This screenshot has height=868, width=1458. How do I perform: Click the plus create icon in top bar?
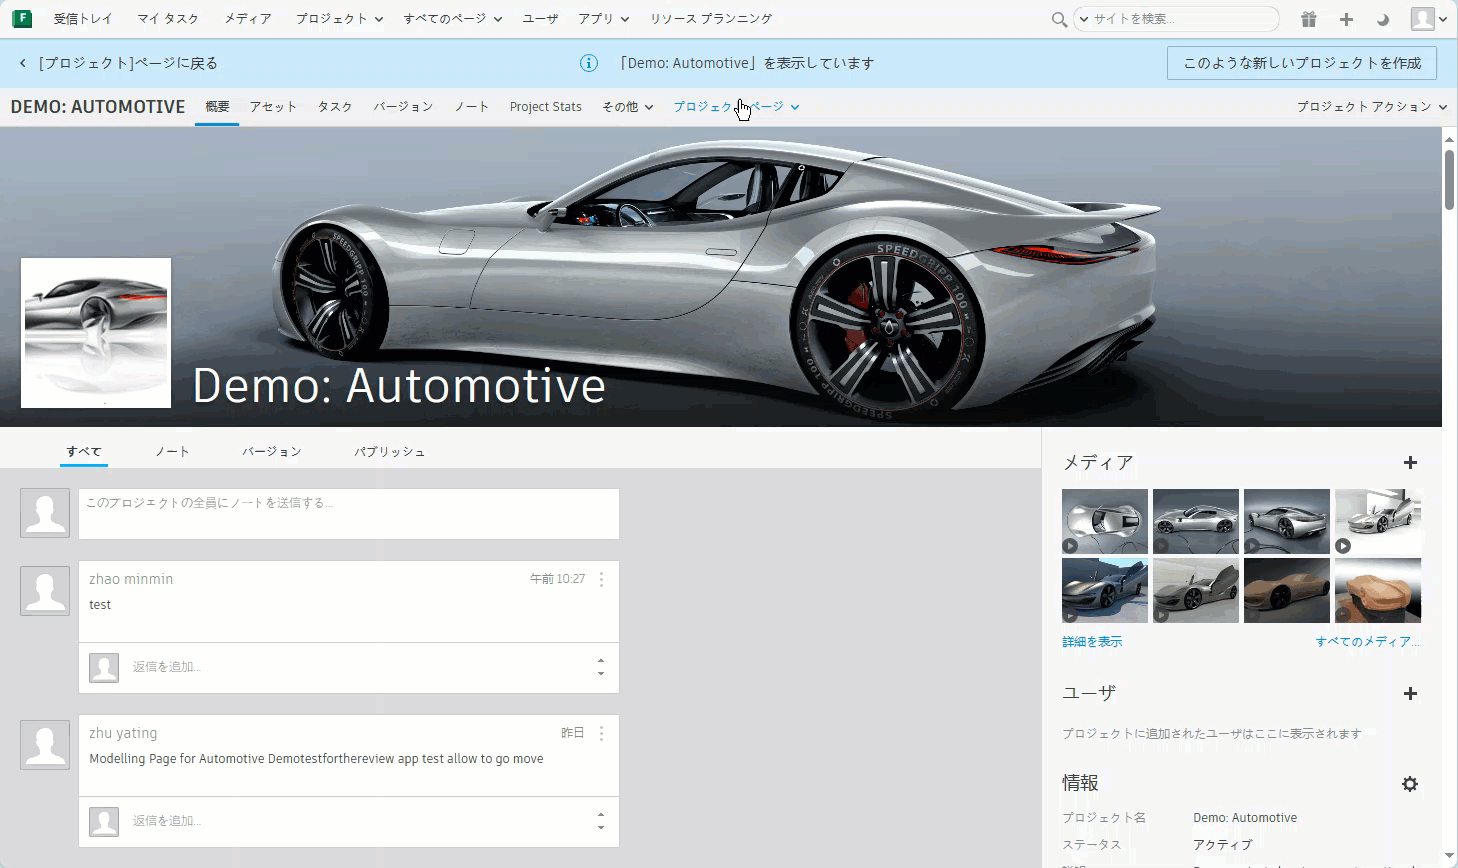[x=1346, y=19]
